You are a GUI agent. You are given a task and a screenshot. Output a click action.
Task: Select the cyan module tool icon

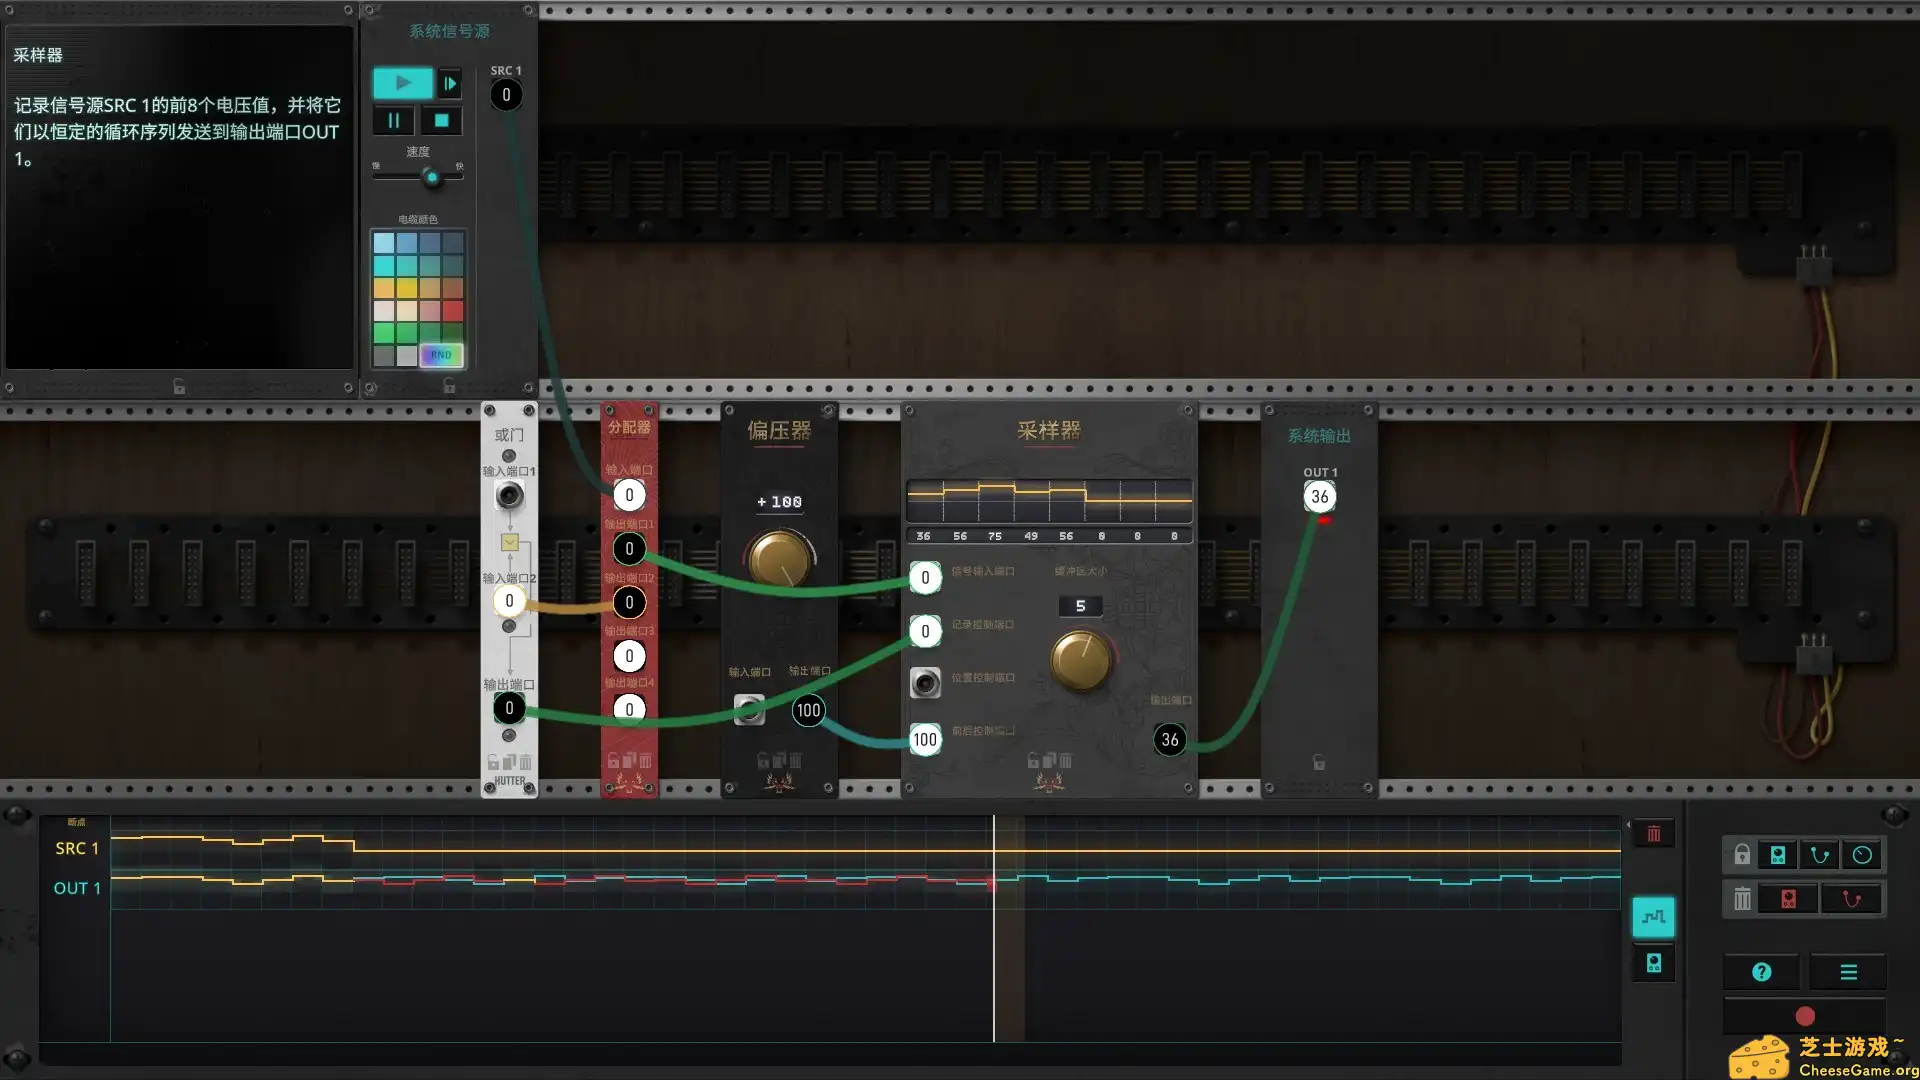(x=1778, y=855)
